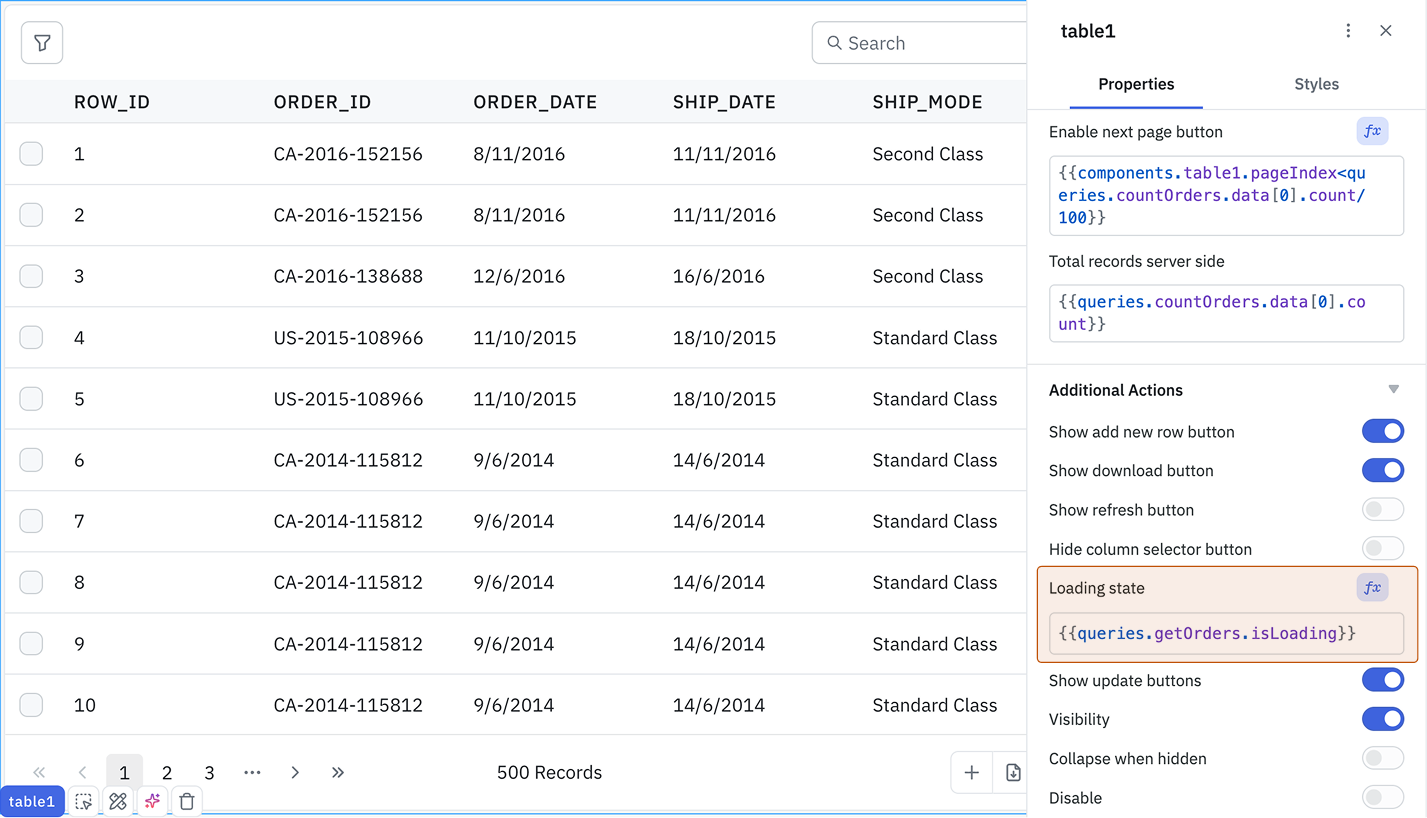Click the AI sparkle icon on table1 toolbar
Viewport: 1427px width, 818px height.
click(x=152, y=801)
